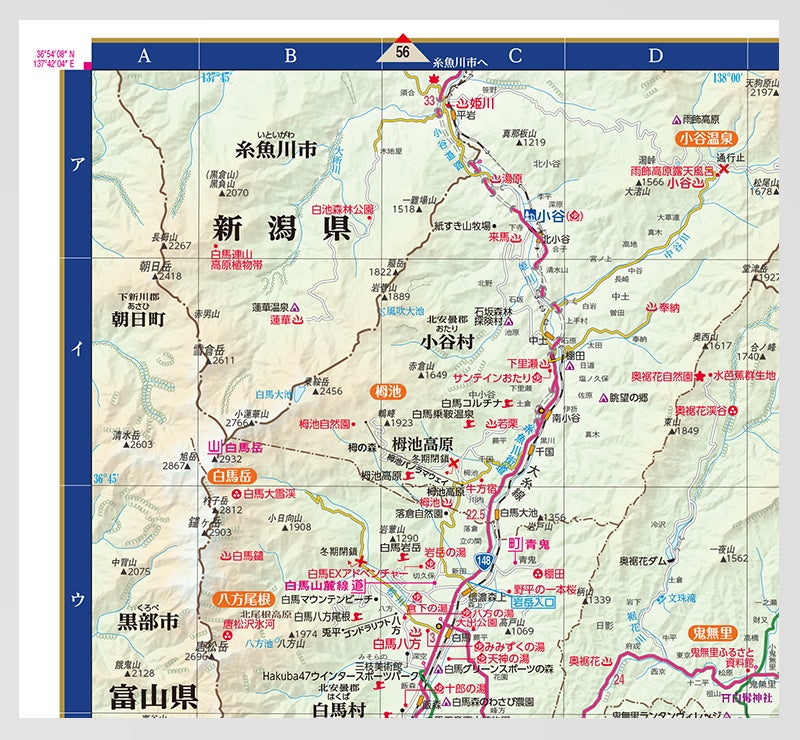Viewport: 800px width, 740px height.
Task: Click the 糸魚川市へ direction label
Action: click(x=460, y=63)
